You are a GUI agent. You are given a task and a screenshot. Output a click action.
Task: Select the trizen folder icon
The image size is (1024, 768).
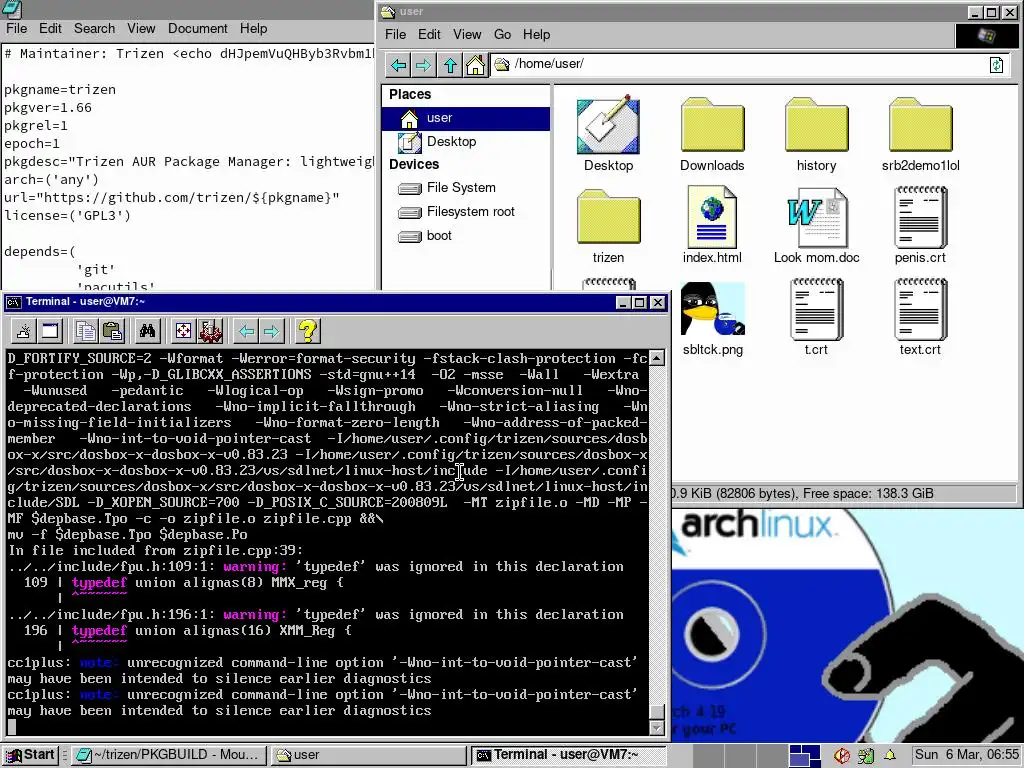608,227
